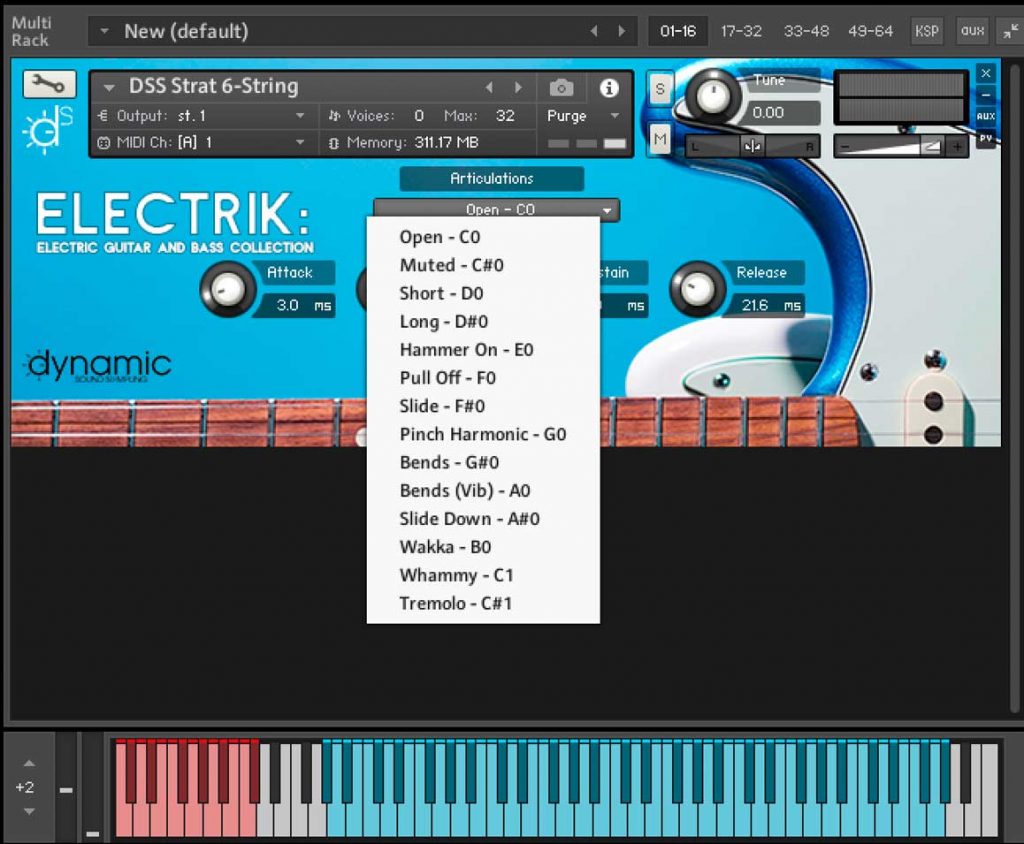
Task: Go to next instrument arrow beside DSS Strat
Action: (518, 88)
